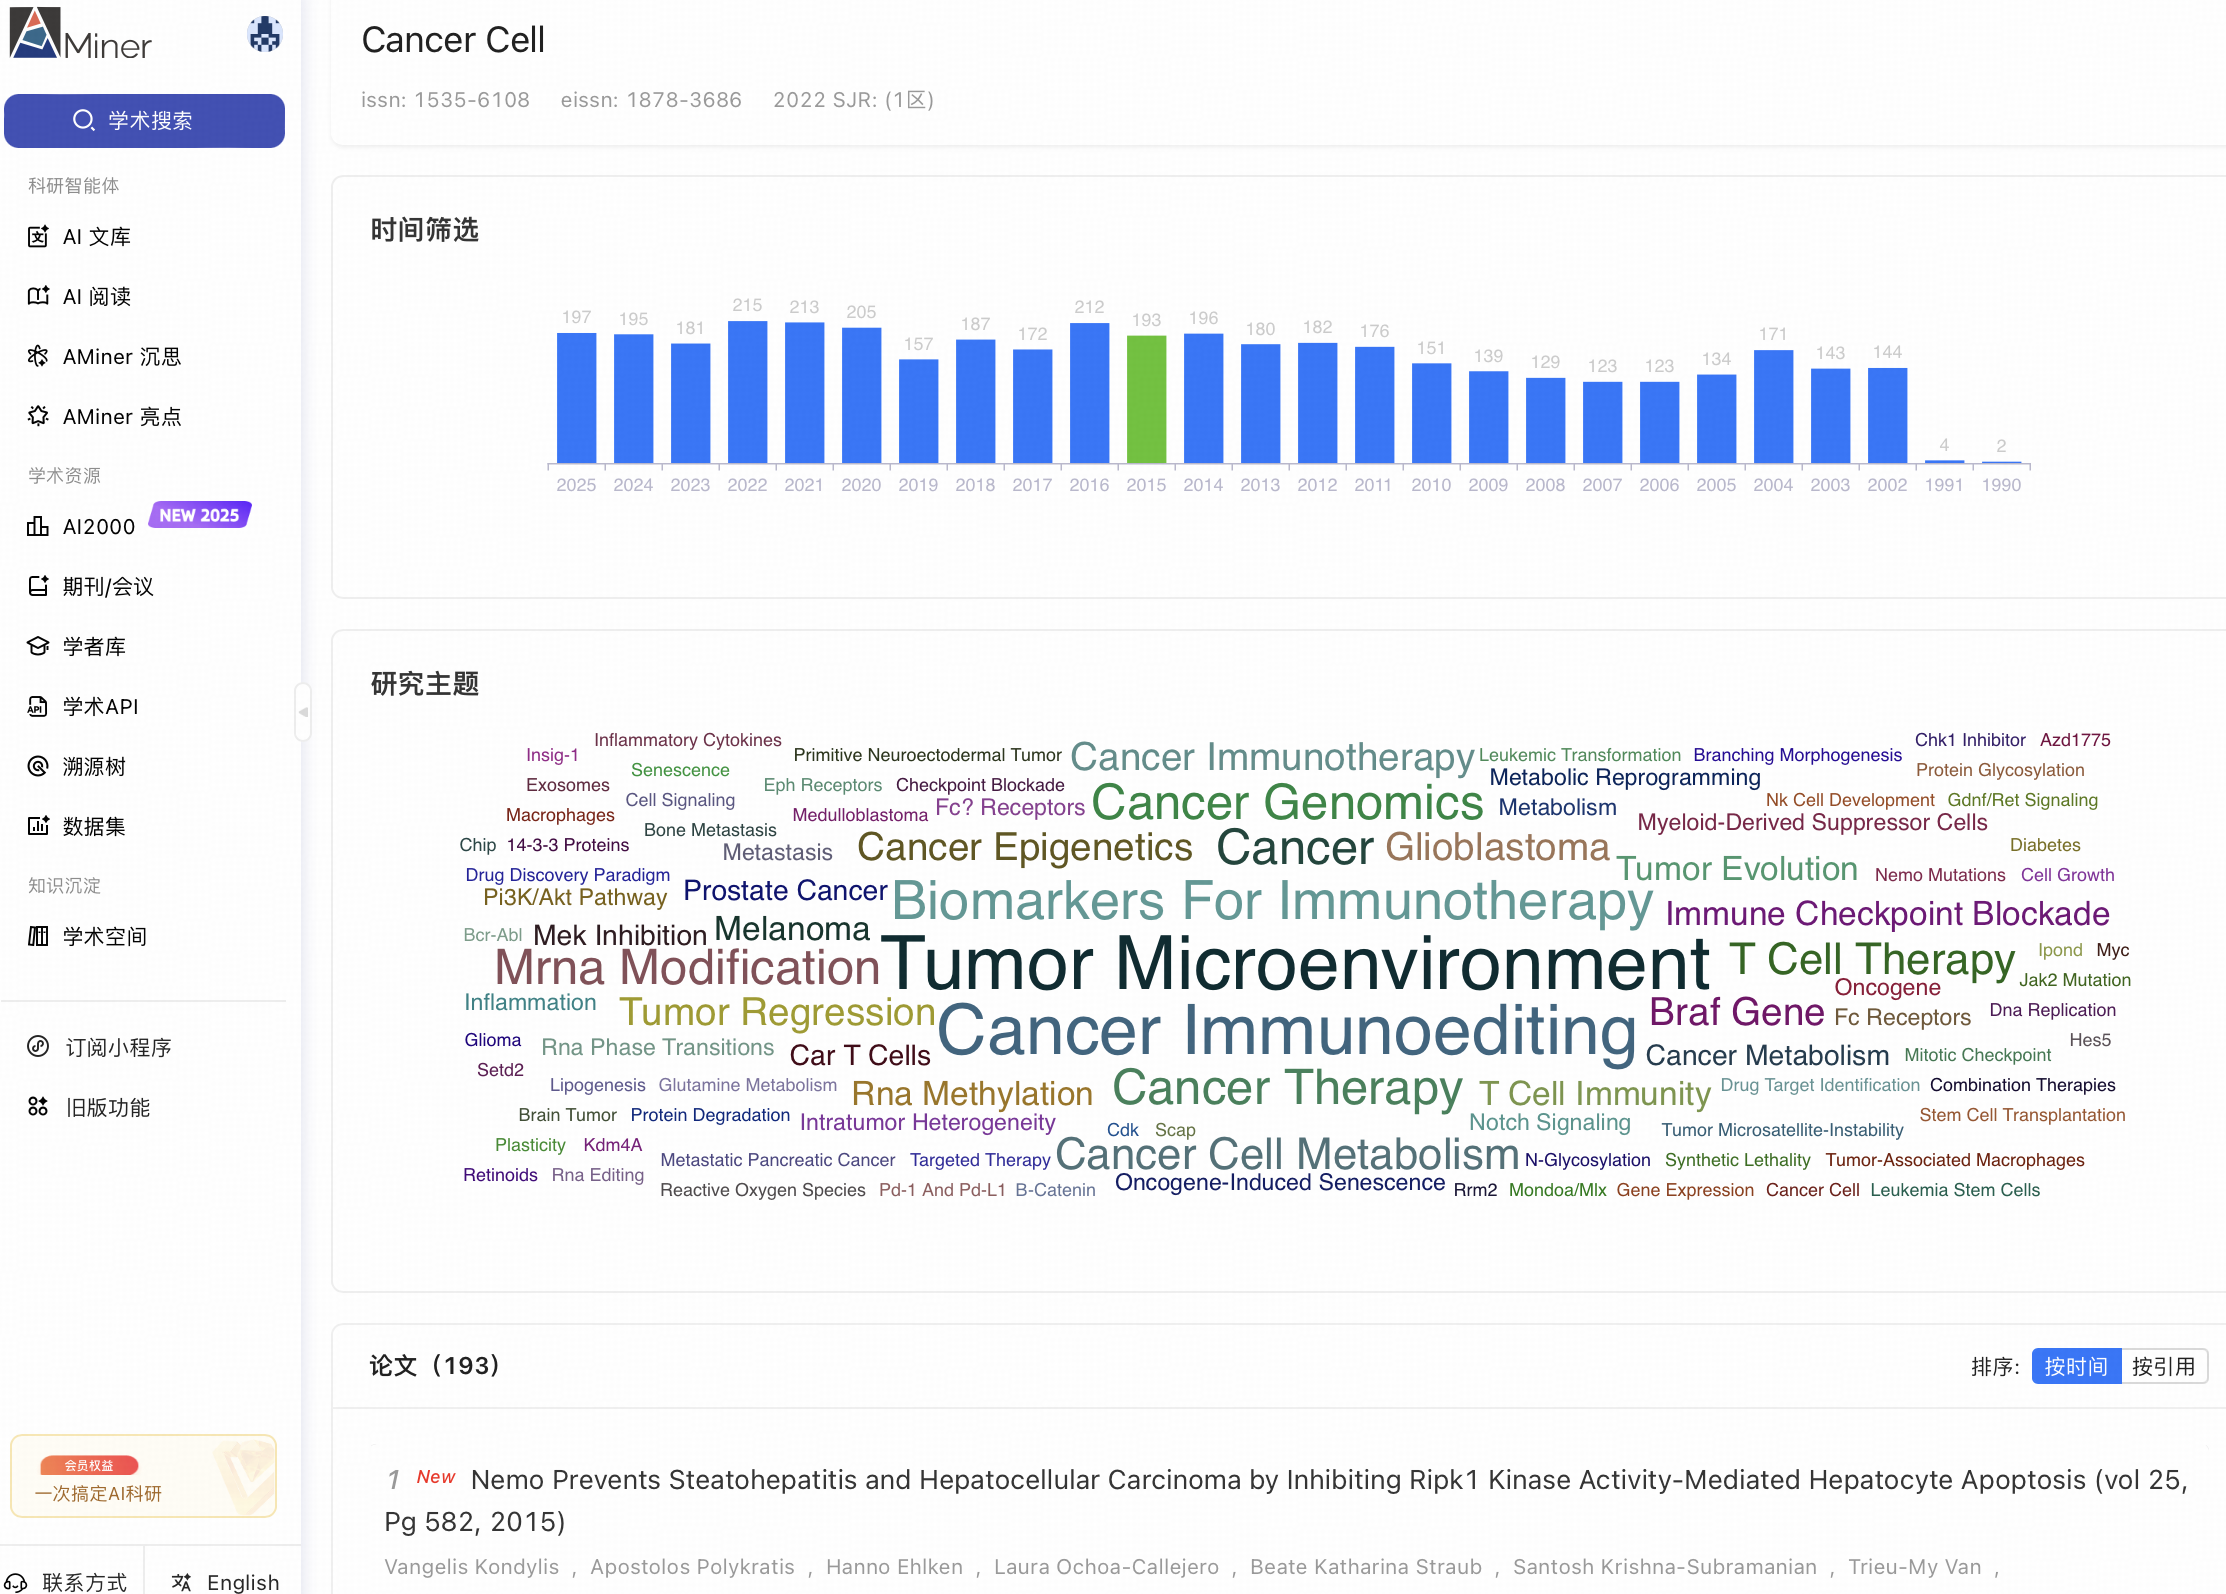The height and width of the screenshot is (1594, 2226).
Task: Click user avatar icon at top
Action: [x=264, y=35]
